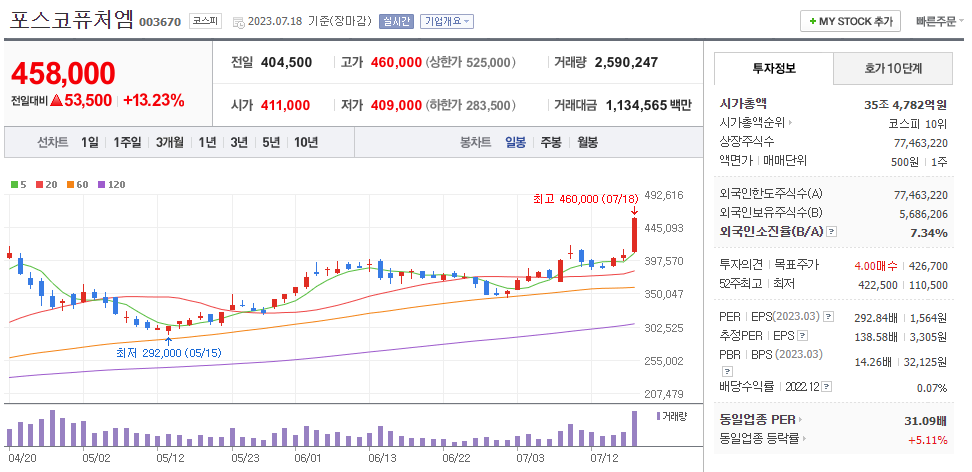This screenshot has height=472, width=972.
Task: Click the green 5-day moving average legend
Action: [x=17, y=184]
